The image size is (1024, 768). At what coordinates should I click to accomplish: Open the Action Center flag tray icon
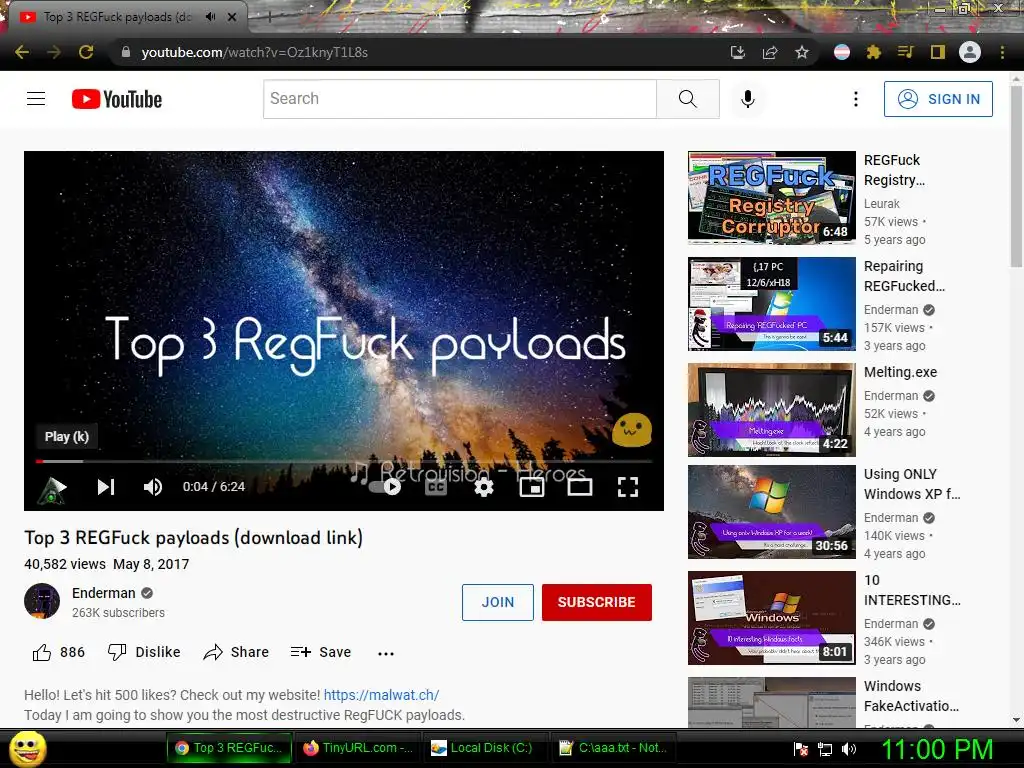801,749
